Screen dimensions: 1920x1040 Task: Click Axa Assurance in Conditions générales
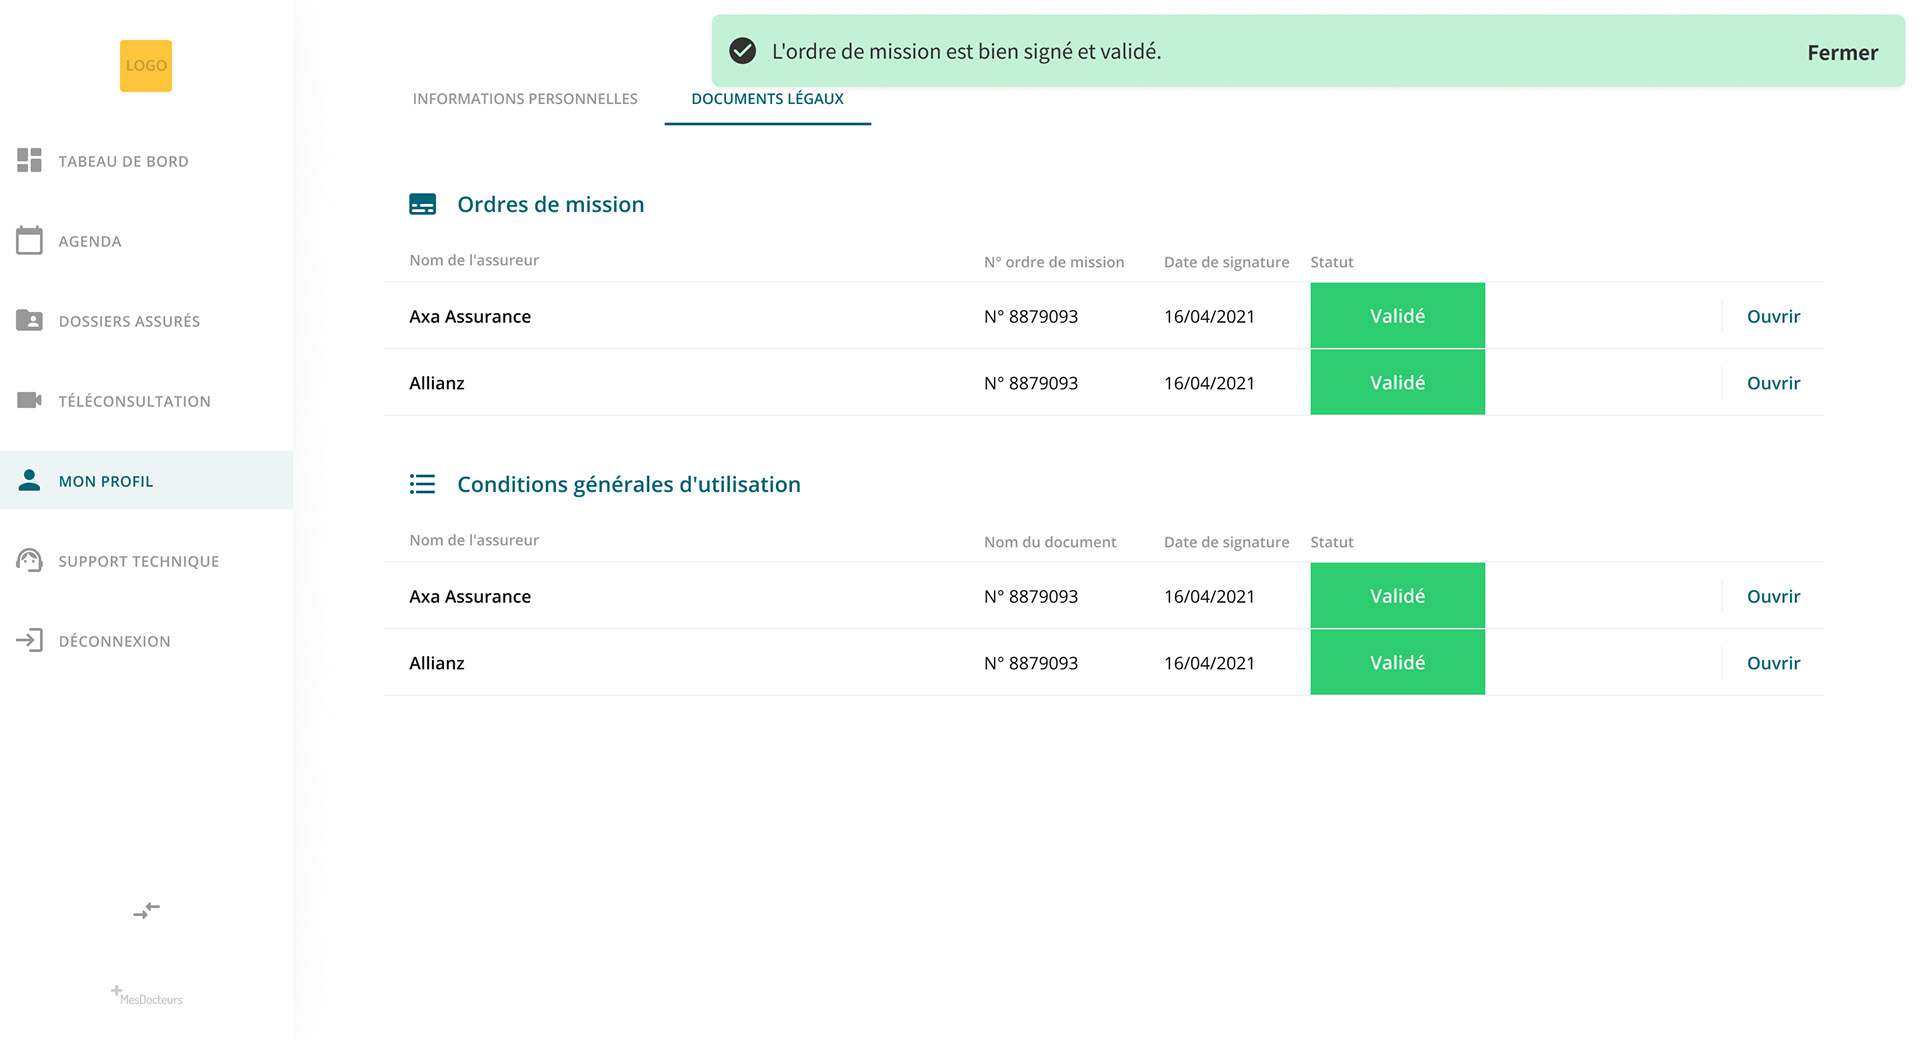point(470,596)
